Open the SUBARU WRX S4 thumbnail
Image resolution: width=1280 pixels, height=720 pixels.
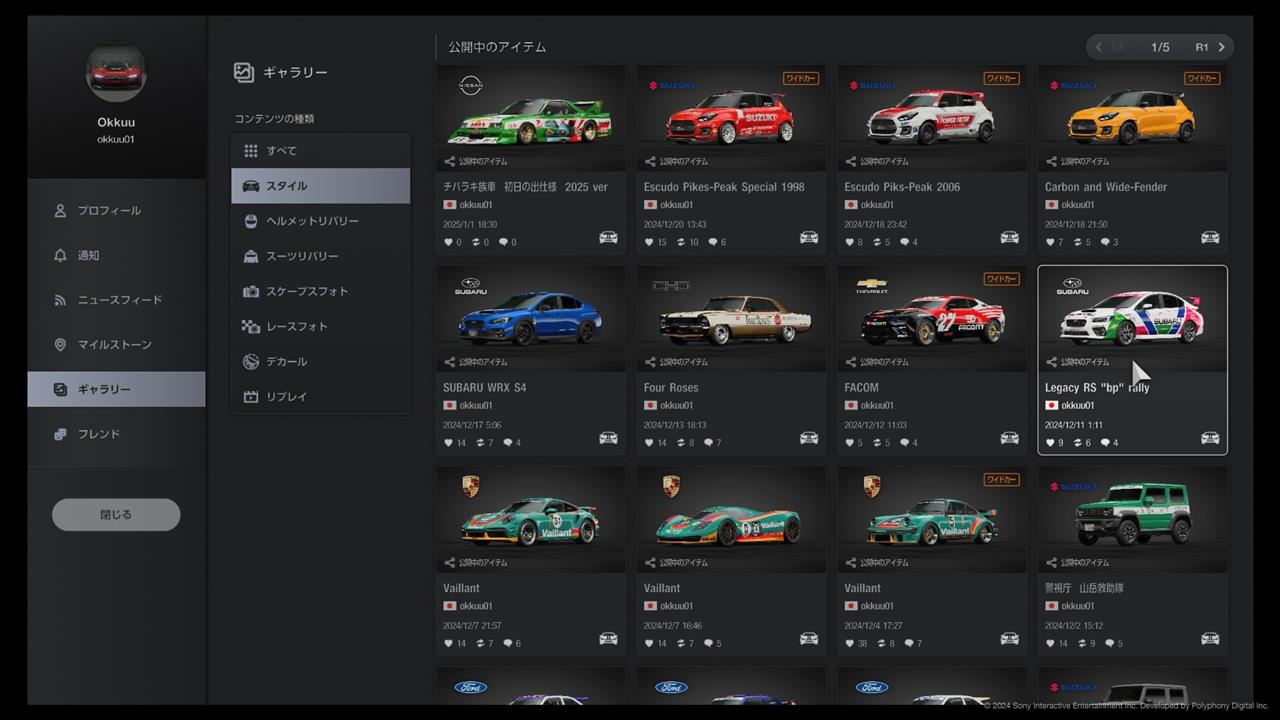pyautogui.click(x=531, y=319)
